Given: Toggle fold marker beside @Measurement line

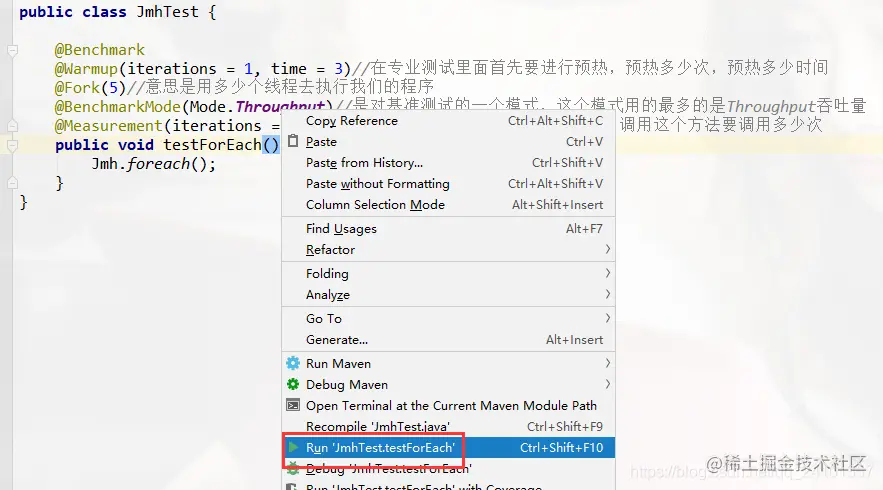Looking at the screenshot, I should [12, 126].
